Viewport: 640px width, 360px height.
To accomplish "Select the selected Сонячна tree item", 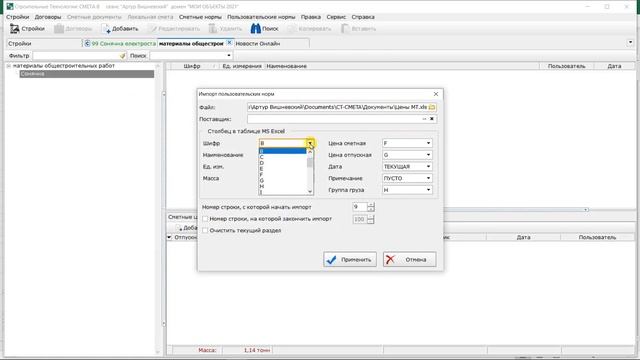I will click(87, 74).
